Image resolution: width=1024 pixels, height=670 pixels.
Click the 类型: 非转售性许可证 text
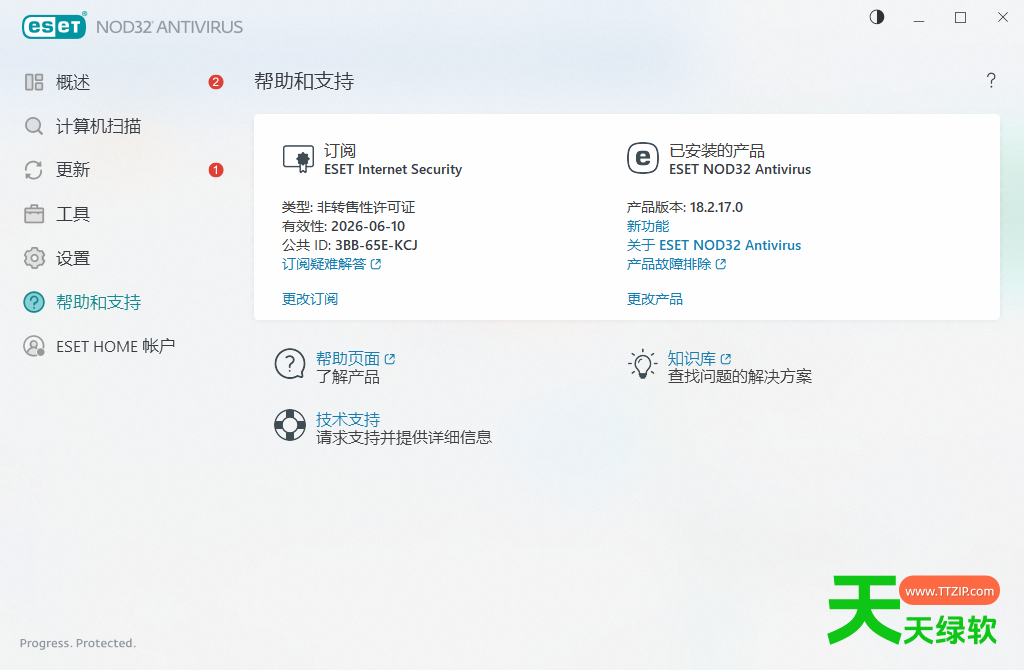tap(348, 207)
